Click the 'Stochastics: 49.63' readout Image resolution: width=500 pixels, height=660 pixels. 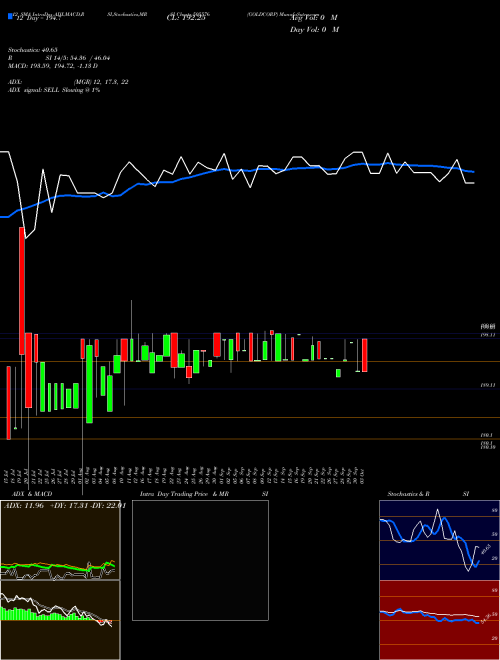[x=32, y=50]
